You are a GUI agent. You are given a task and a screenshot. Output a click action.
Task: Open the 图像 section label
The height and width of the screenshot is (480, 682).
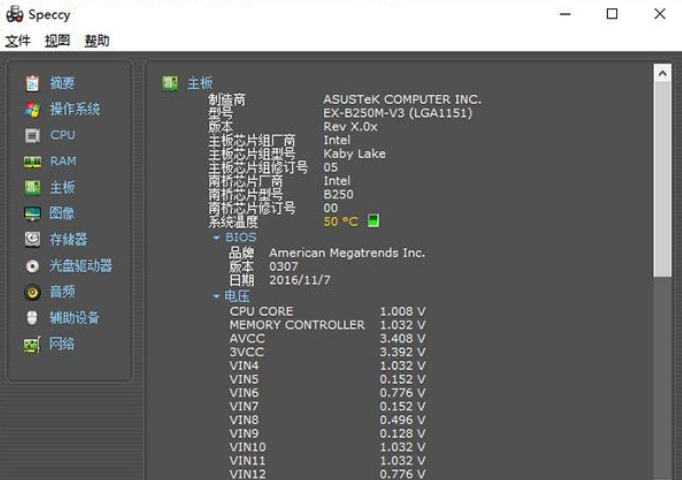[62, 213]
